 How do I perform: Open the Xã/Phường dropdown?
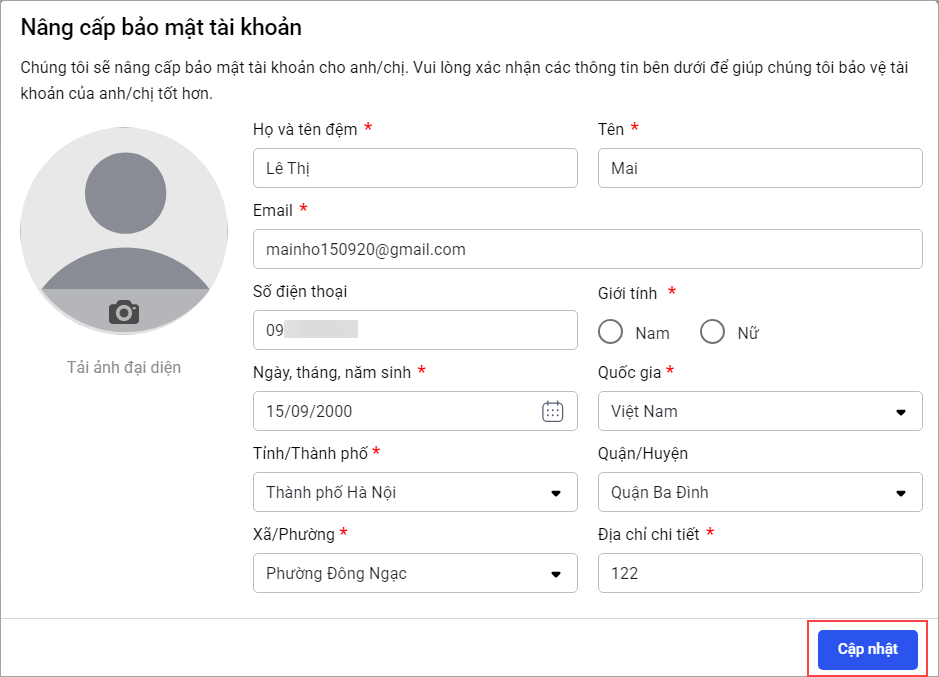pos(415,573)
